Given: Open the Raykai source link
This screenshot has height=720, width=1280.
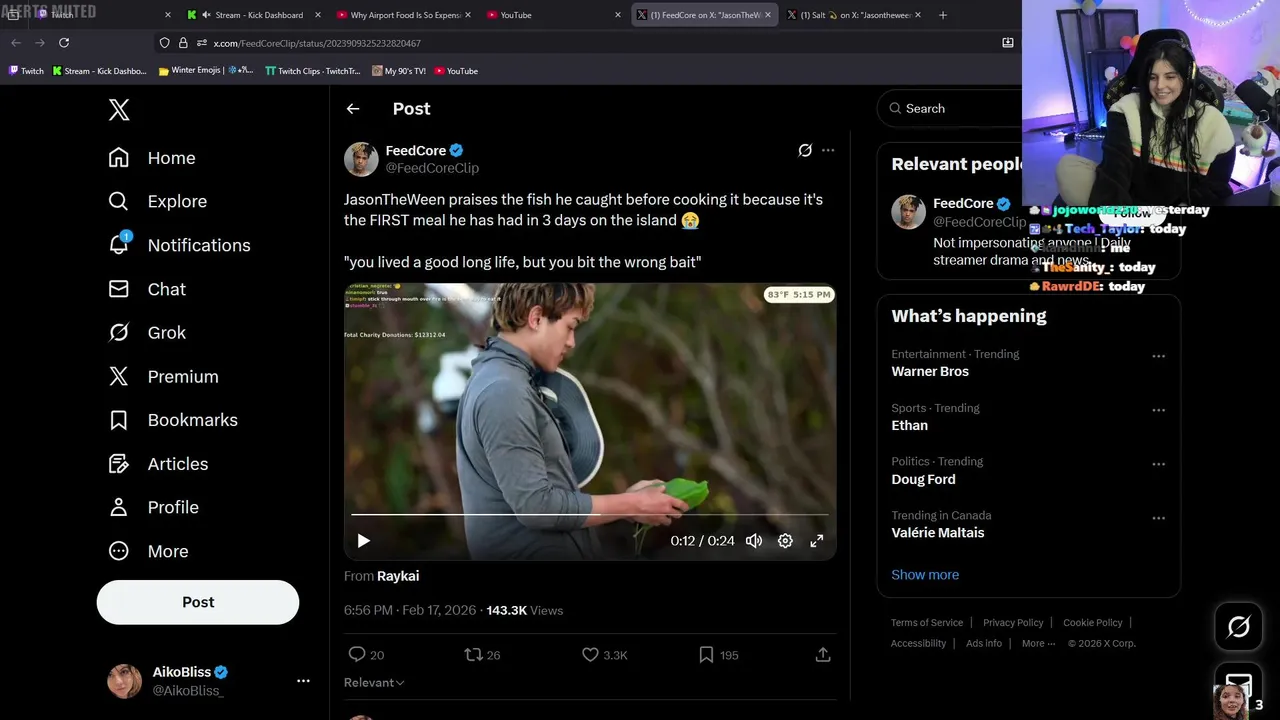Looking at the screenshot, I should pyautogui.click(x=398, y=576).
